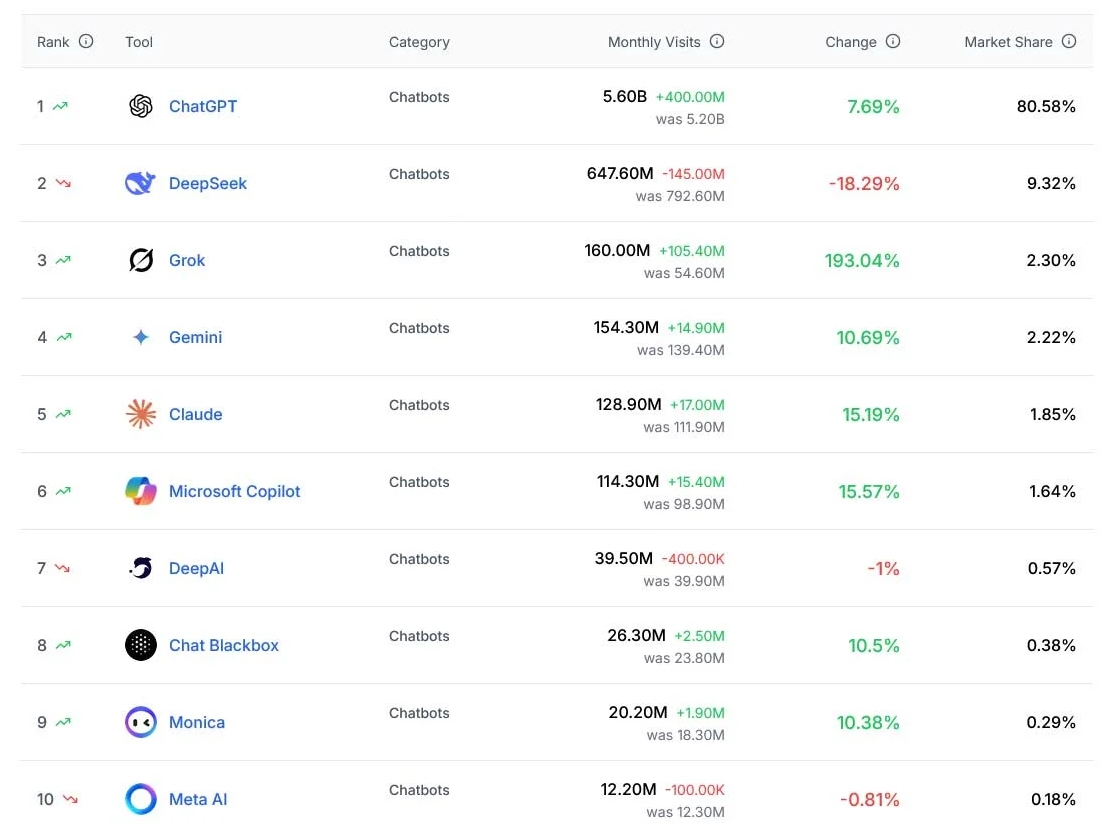Click the upward trend arrow in Grok row
The image size is (1112, 831).
[63, 260]
